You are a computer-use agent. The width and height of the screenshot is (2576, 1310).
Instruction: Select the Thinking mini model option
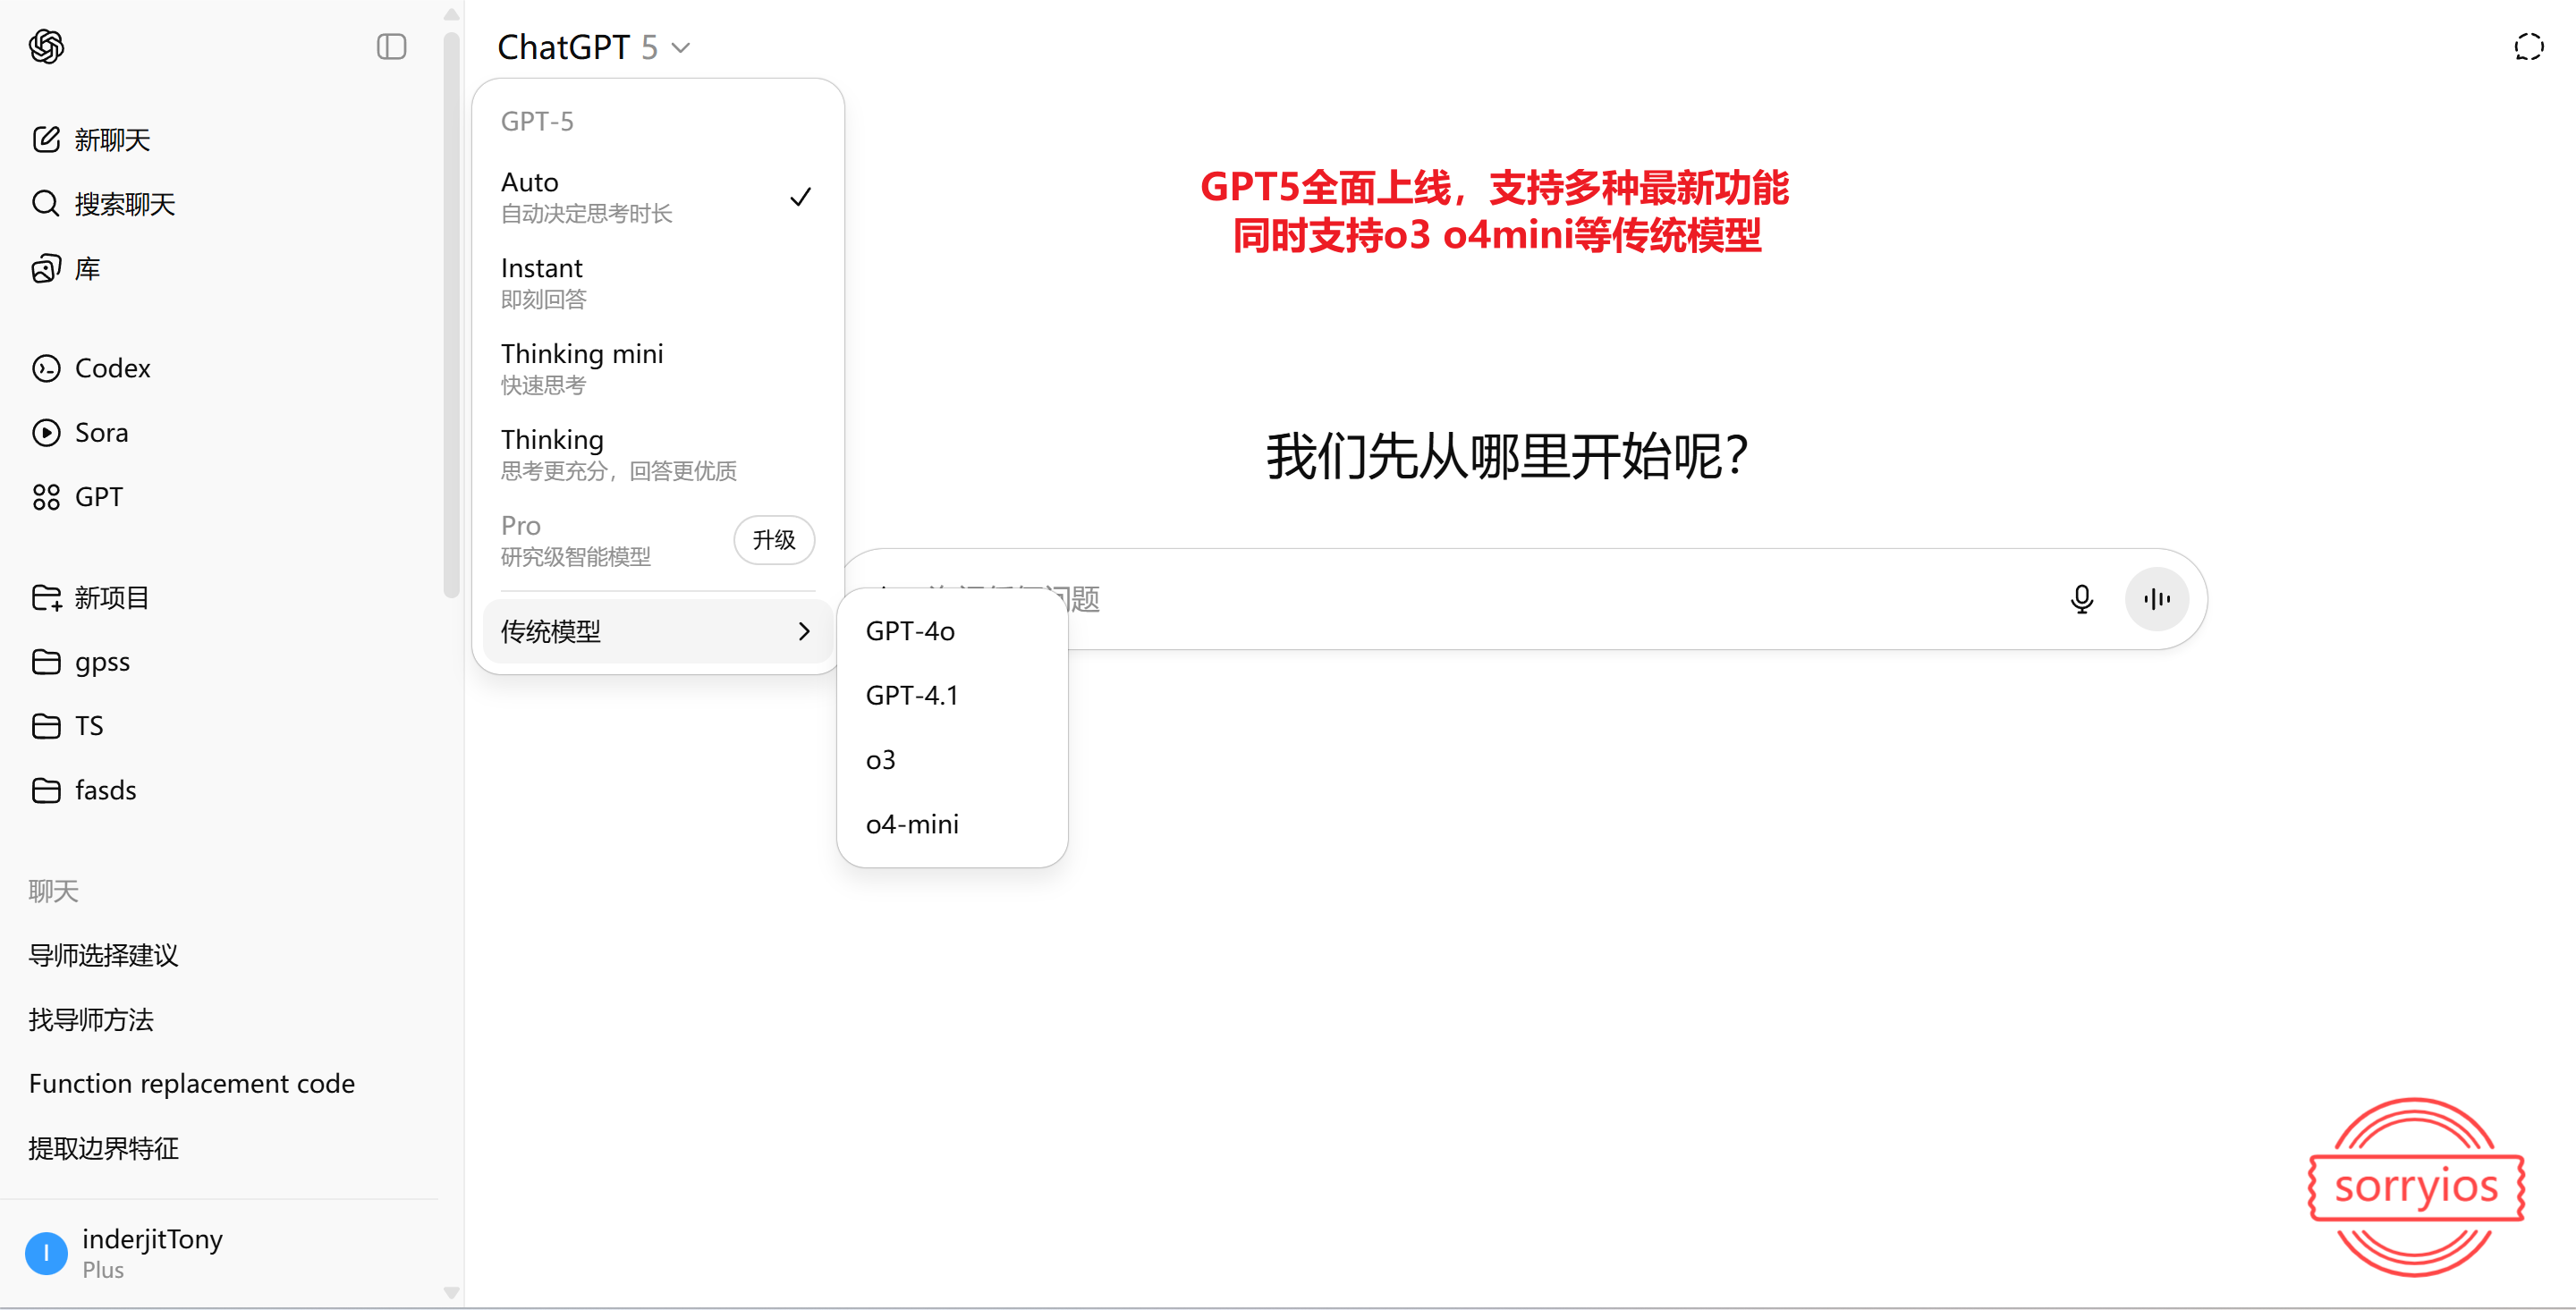point(657,368)
